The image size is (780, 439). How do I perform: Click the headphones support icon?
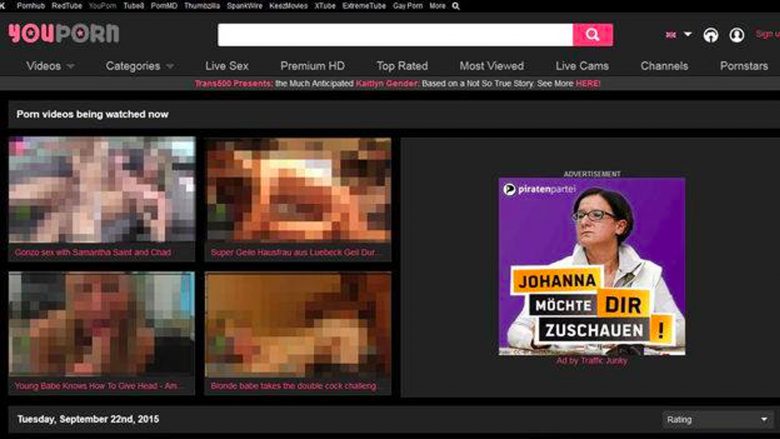pos(710,35)
